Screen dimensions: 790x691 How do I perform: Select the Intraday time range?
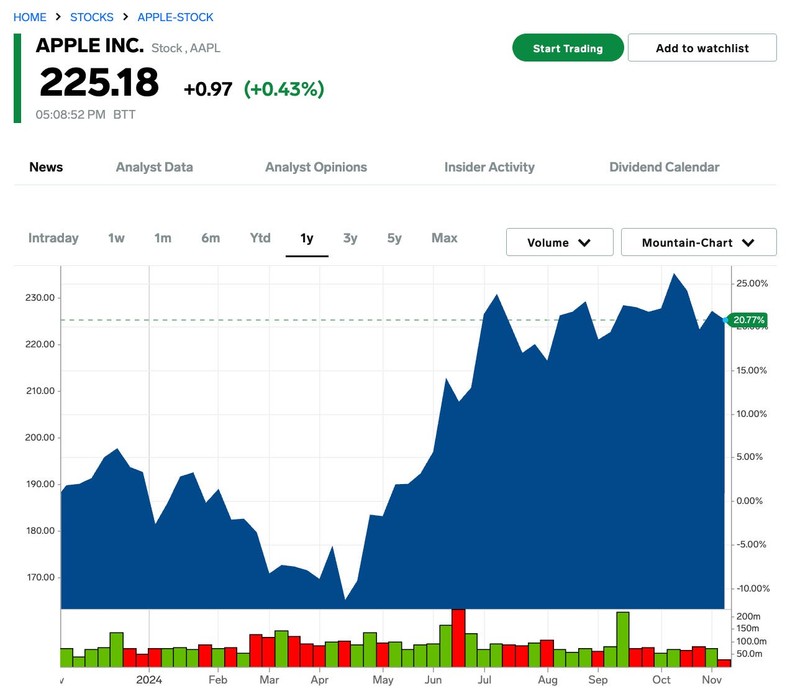(x=53, y=238)
